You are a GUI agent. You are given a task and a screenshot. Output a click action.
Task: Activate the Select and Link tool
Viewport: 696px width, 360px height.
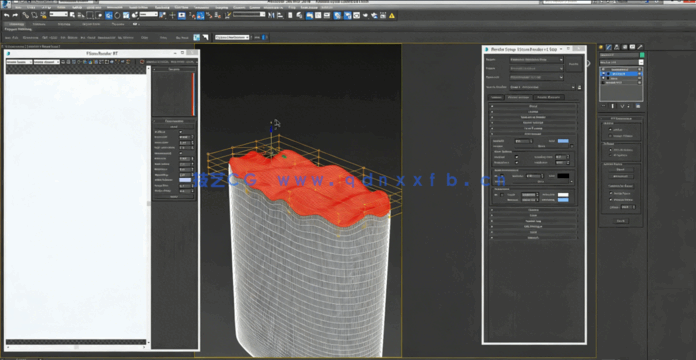25,15
